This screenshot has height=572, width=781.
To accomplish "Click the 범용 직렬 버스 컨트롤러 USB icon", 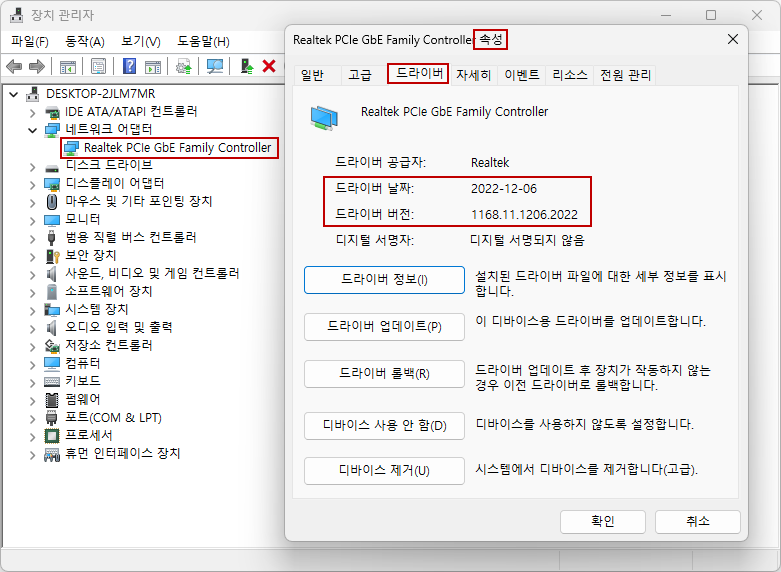I will 51,238.
